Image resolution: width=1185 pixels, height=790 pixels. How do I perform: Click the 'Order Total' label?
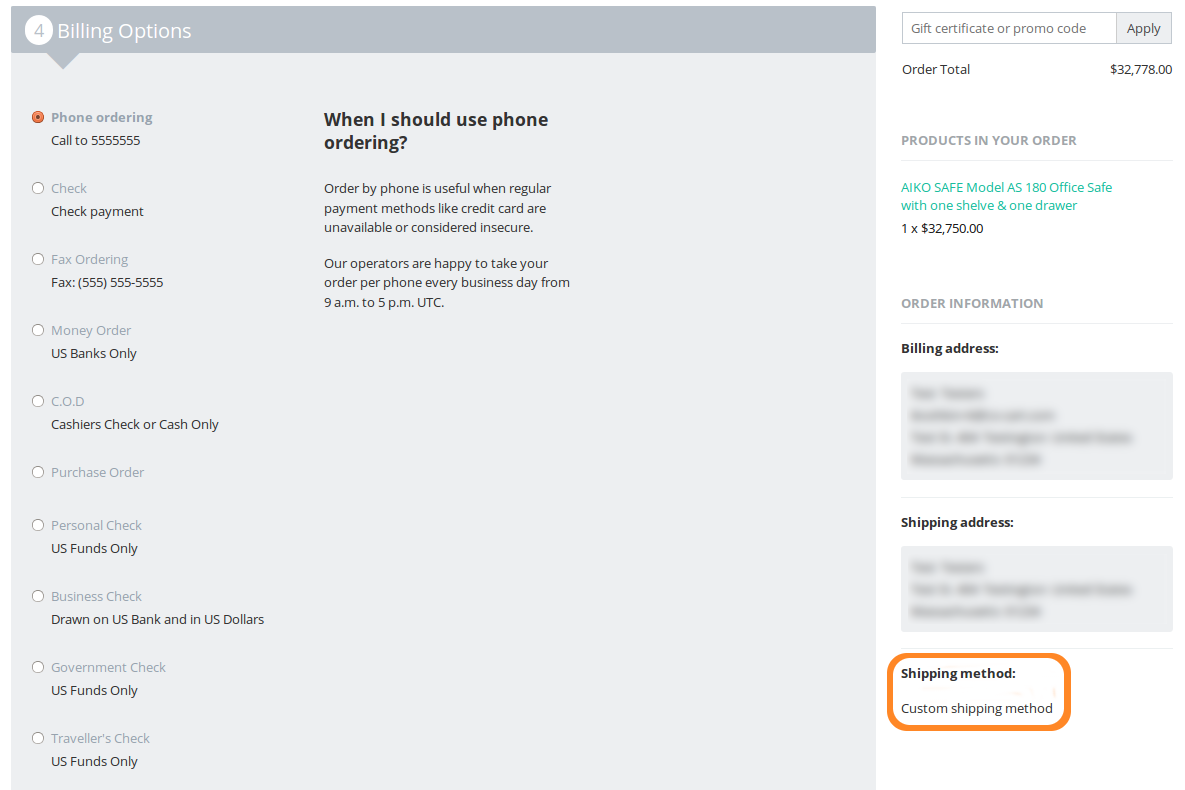[x=936, y=70]
